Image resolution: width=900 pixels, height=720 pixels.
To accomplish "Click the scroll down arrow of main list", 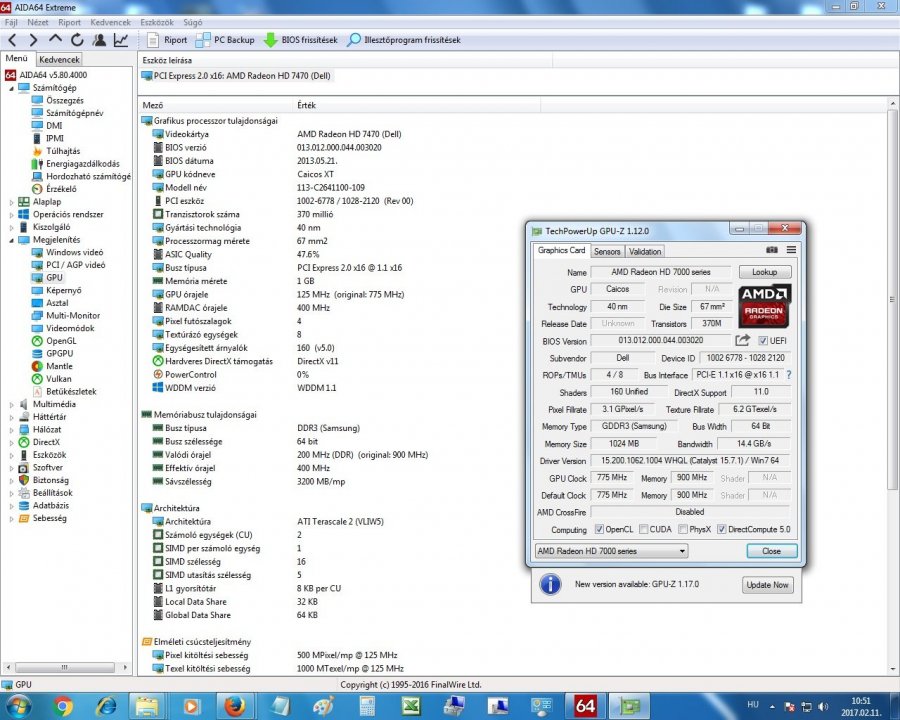I will [x=893, y=669].
